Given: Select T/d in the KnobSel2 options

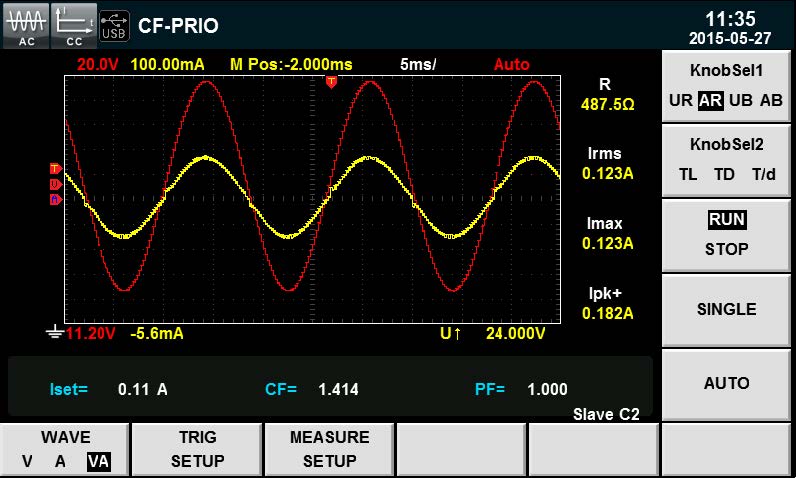Looking at the screenshot, I should [x=764, y=174].
